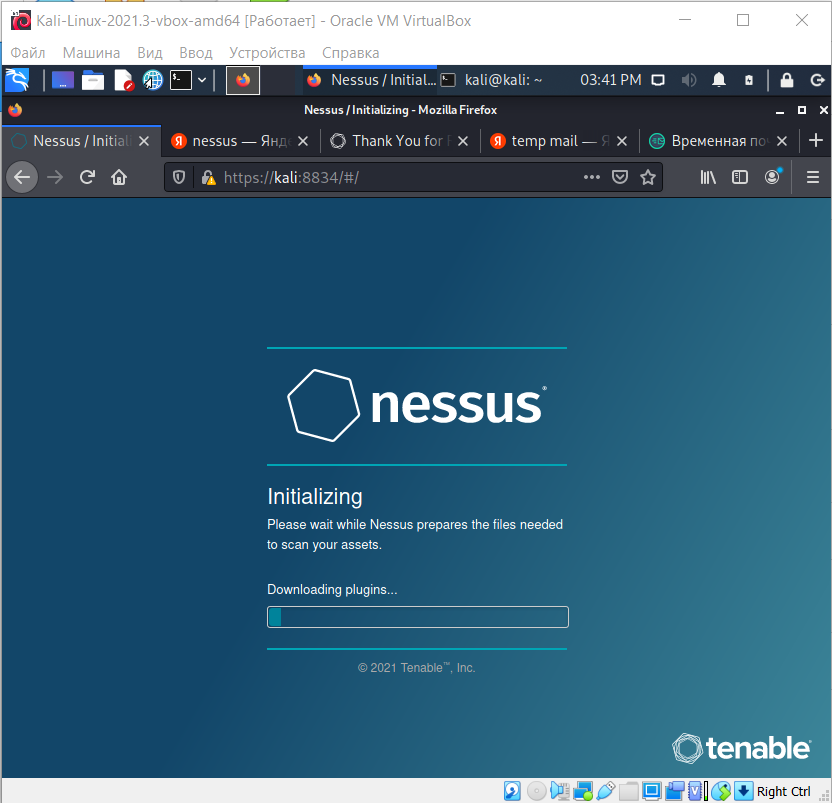Click the forward navigation arrow

[55, 177]
